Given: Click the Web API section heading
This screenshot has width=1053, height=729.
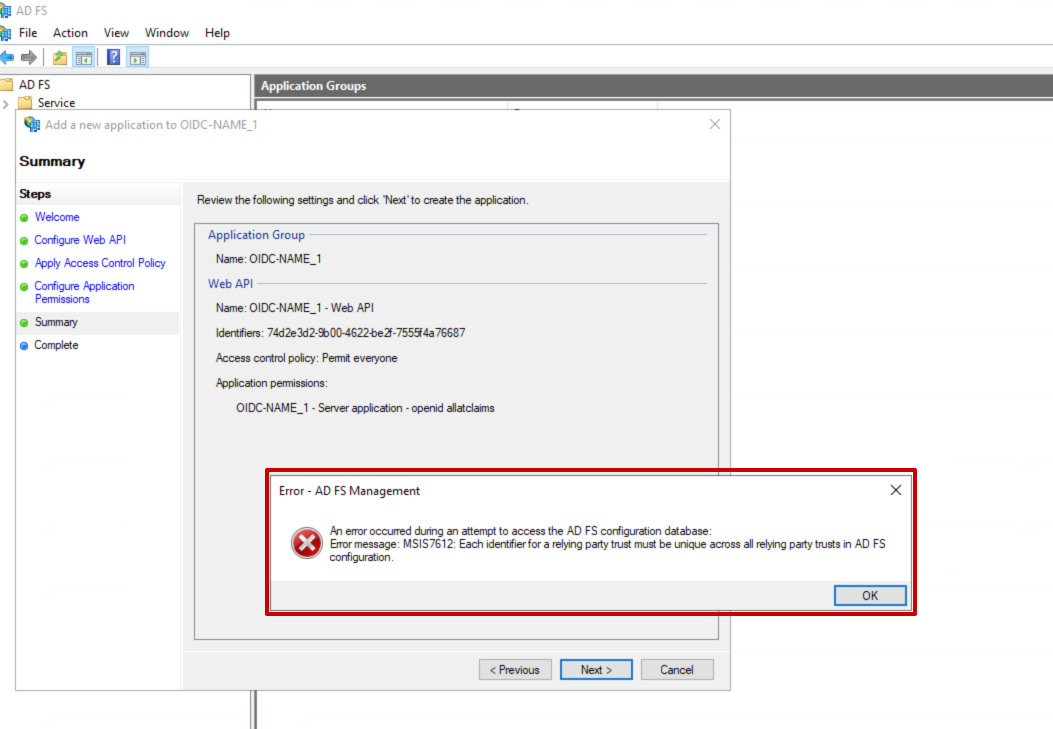Looking at the screenshot, I should pos(230,283).
